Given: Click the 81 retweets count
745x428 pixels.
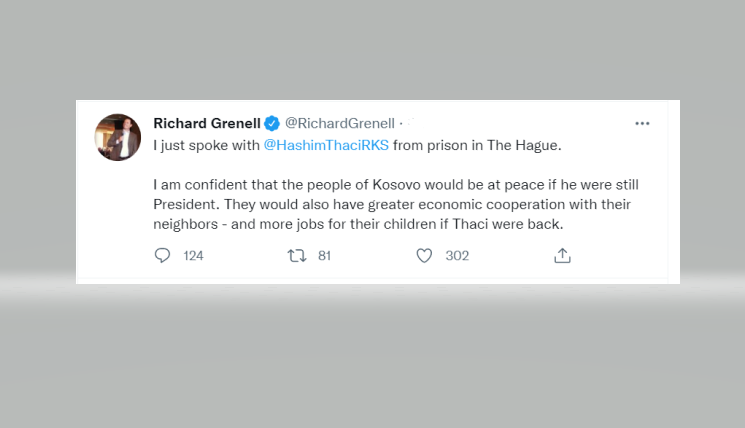Looking at the screenshot, I should pos(324,256).
